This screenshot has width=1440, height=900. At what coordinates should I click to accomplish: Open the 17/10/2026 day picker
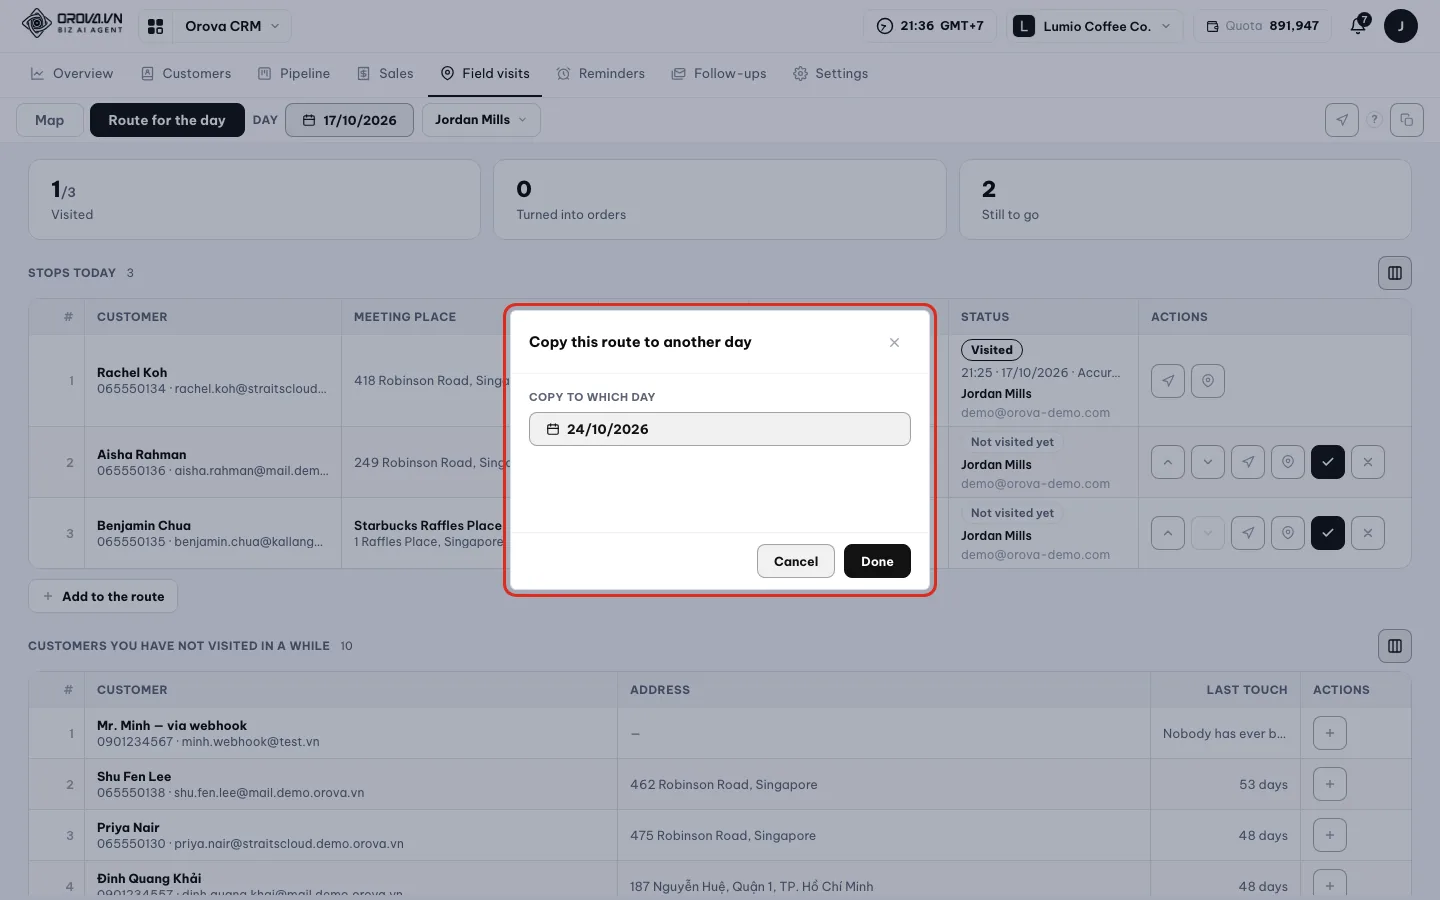[350, 120]
